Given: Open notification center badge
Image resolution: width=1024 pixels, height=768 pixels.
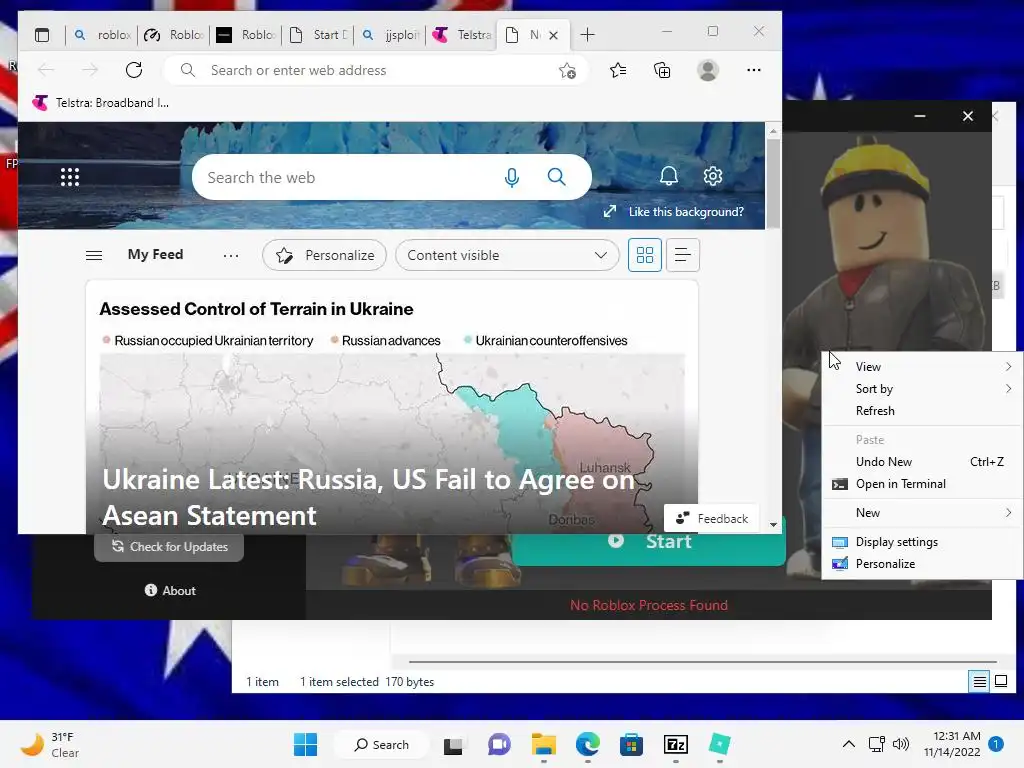Looking at the screenshot, I should click(996, 744).
